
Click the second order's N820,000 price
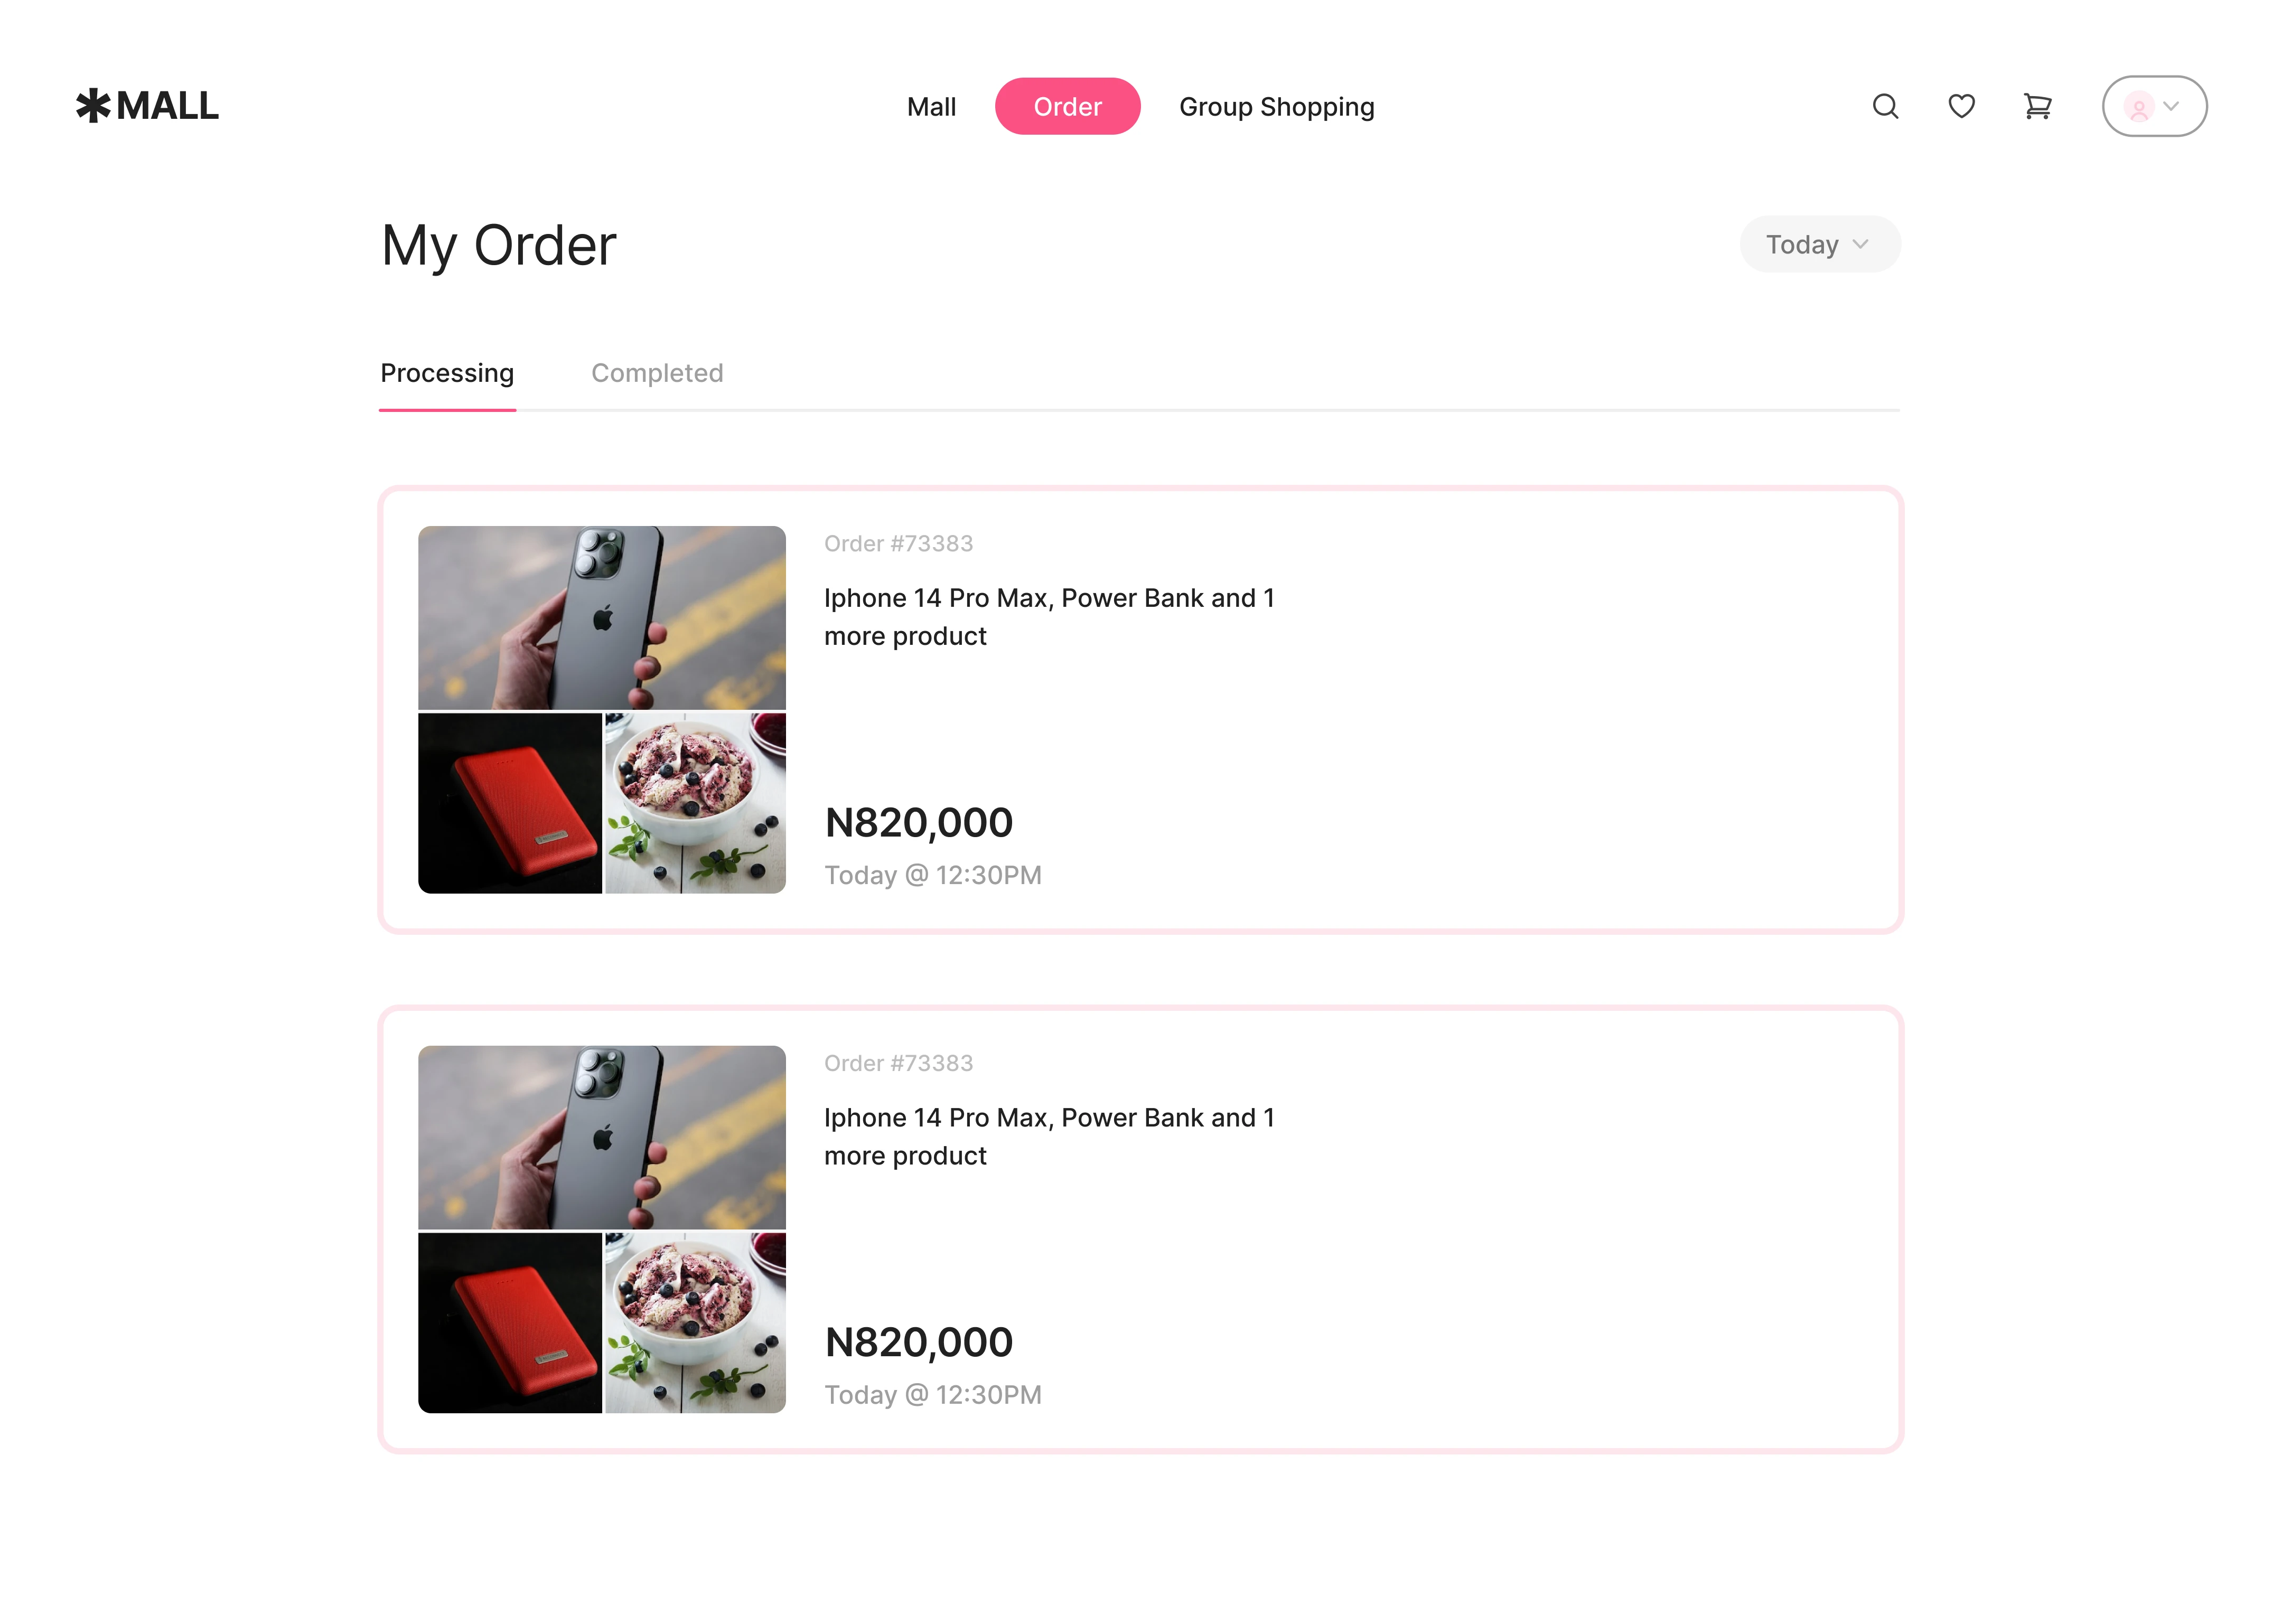click(918, 1342)
